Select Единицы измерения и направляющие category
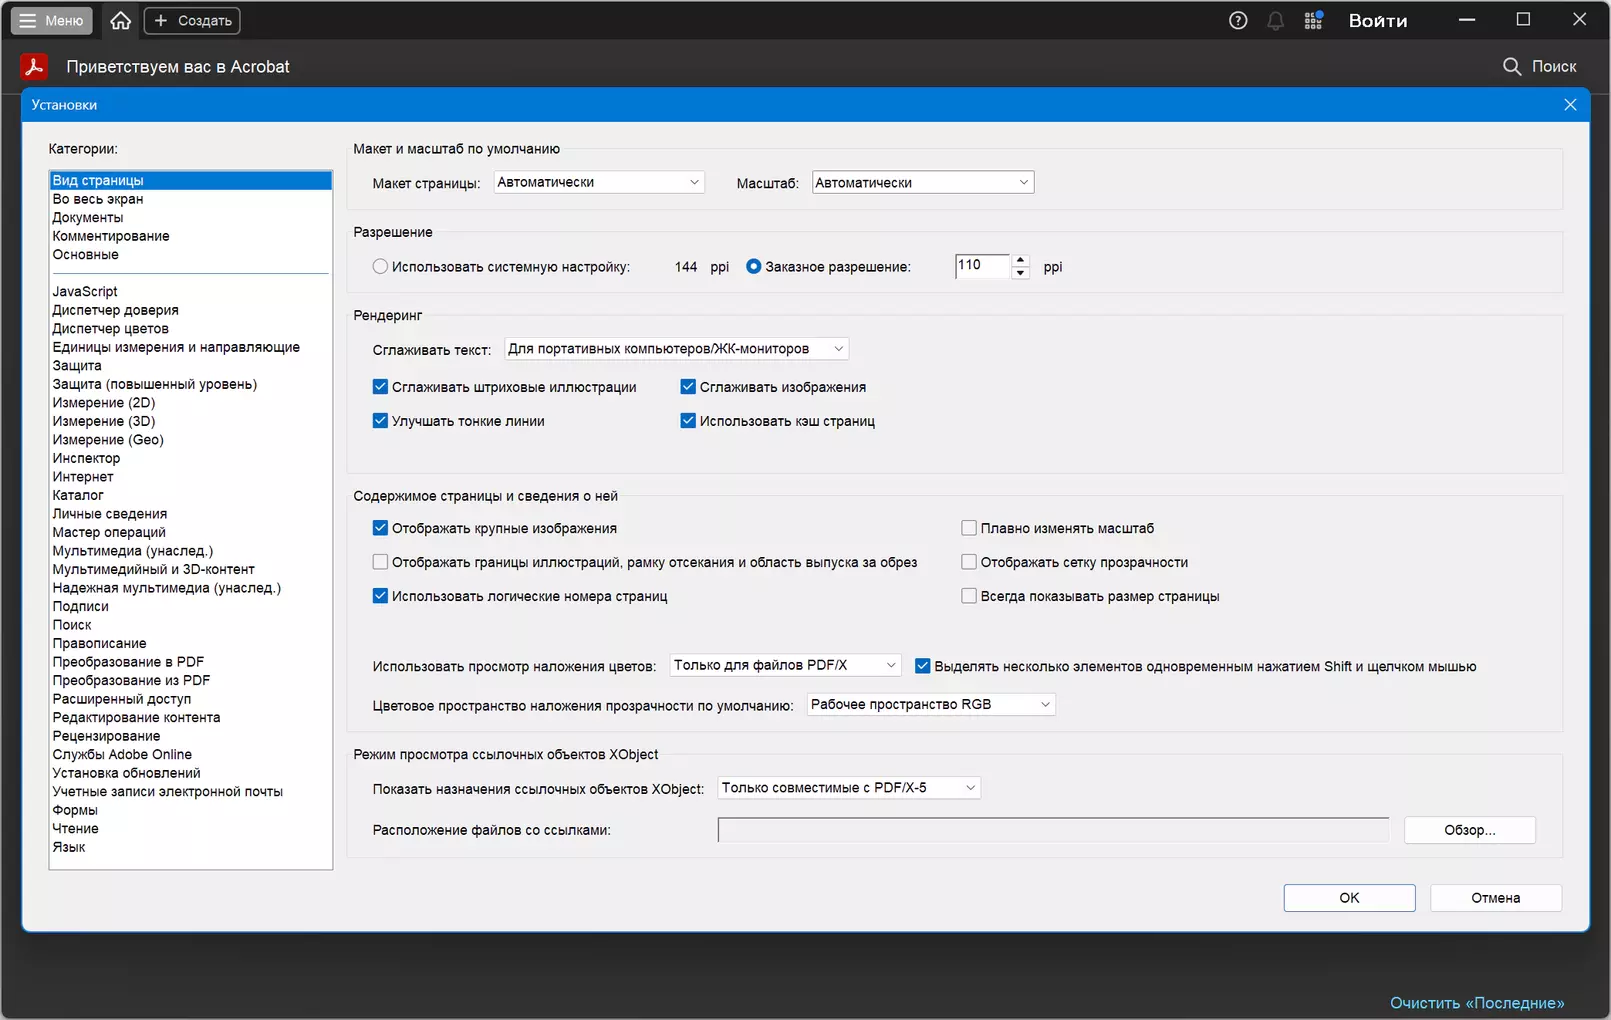This screenshot has height=1020, width=1611. pyautogui.click(x=176, y=347)
